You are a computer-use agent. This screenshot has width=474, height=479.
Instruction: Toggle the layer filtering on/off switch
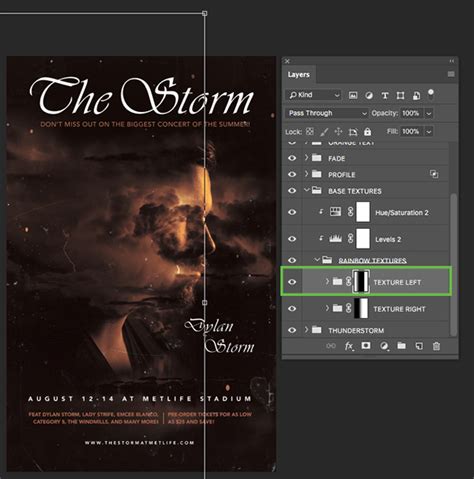click(x=431, y=94)
